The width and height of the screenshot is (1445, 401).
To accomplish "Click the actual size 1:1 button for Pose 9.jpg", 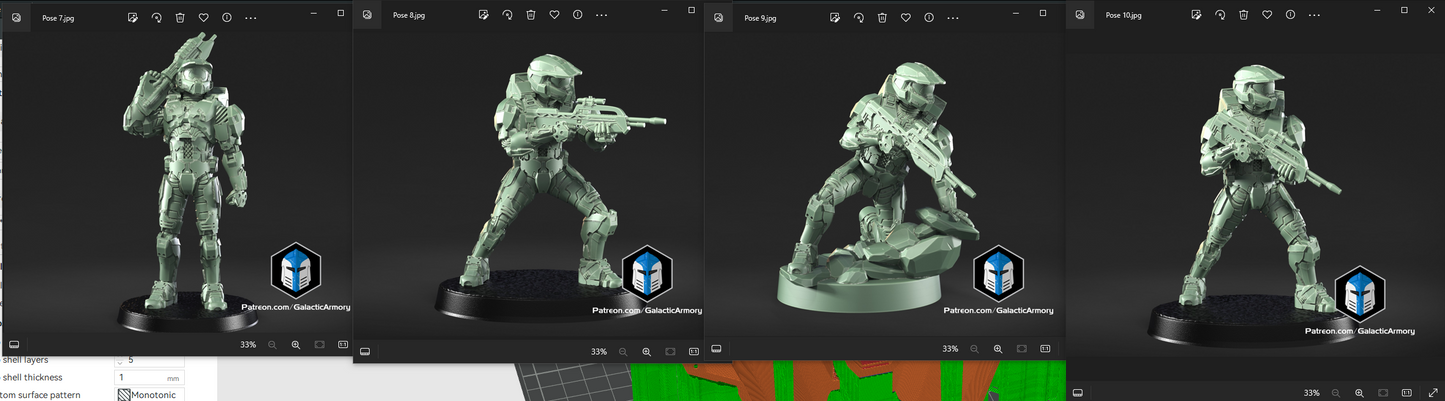I will pos(1045,349).
